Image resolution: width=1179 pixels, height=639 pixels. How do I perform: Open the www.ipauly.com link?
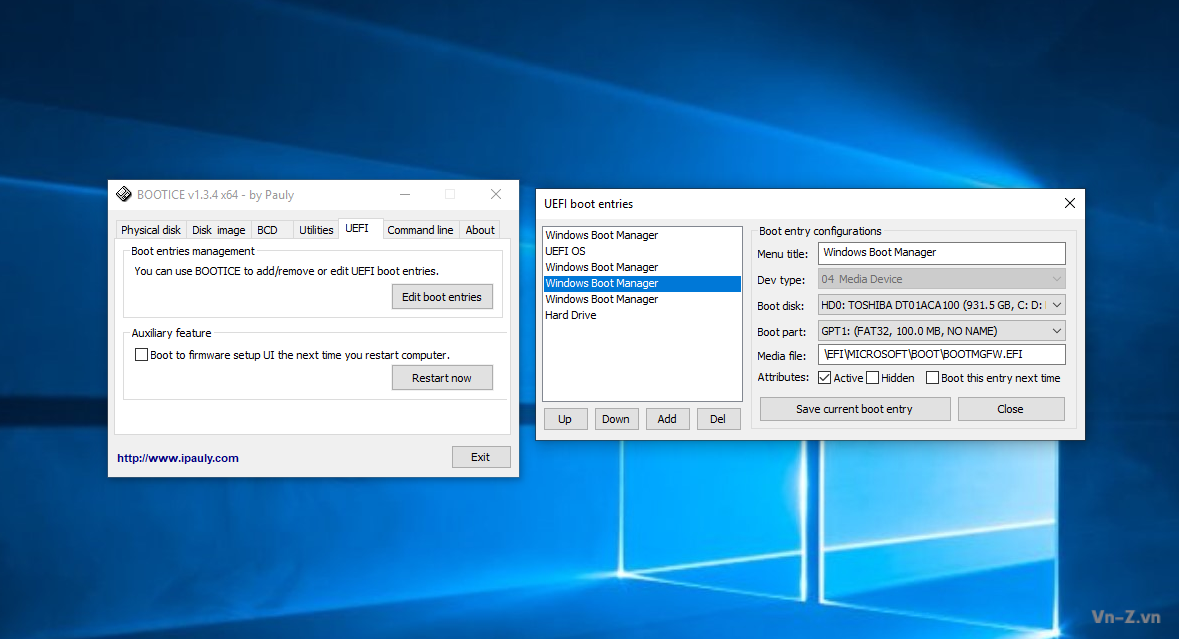pos(178,458)
